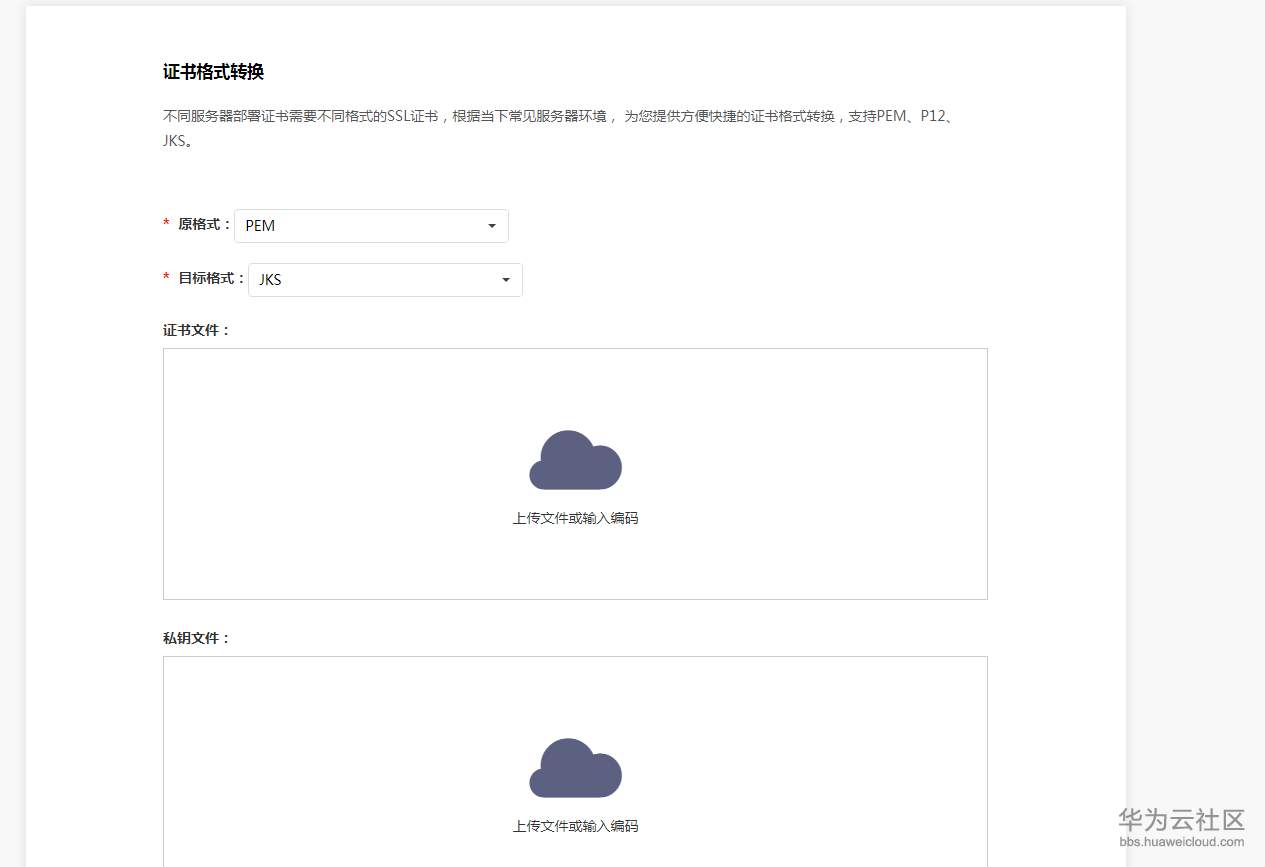
Task: Click the 证书文件 section label
Action: tap(197, 330)
